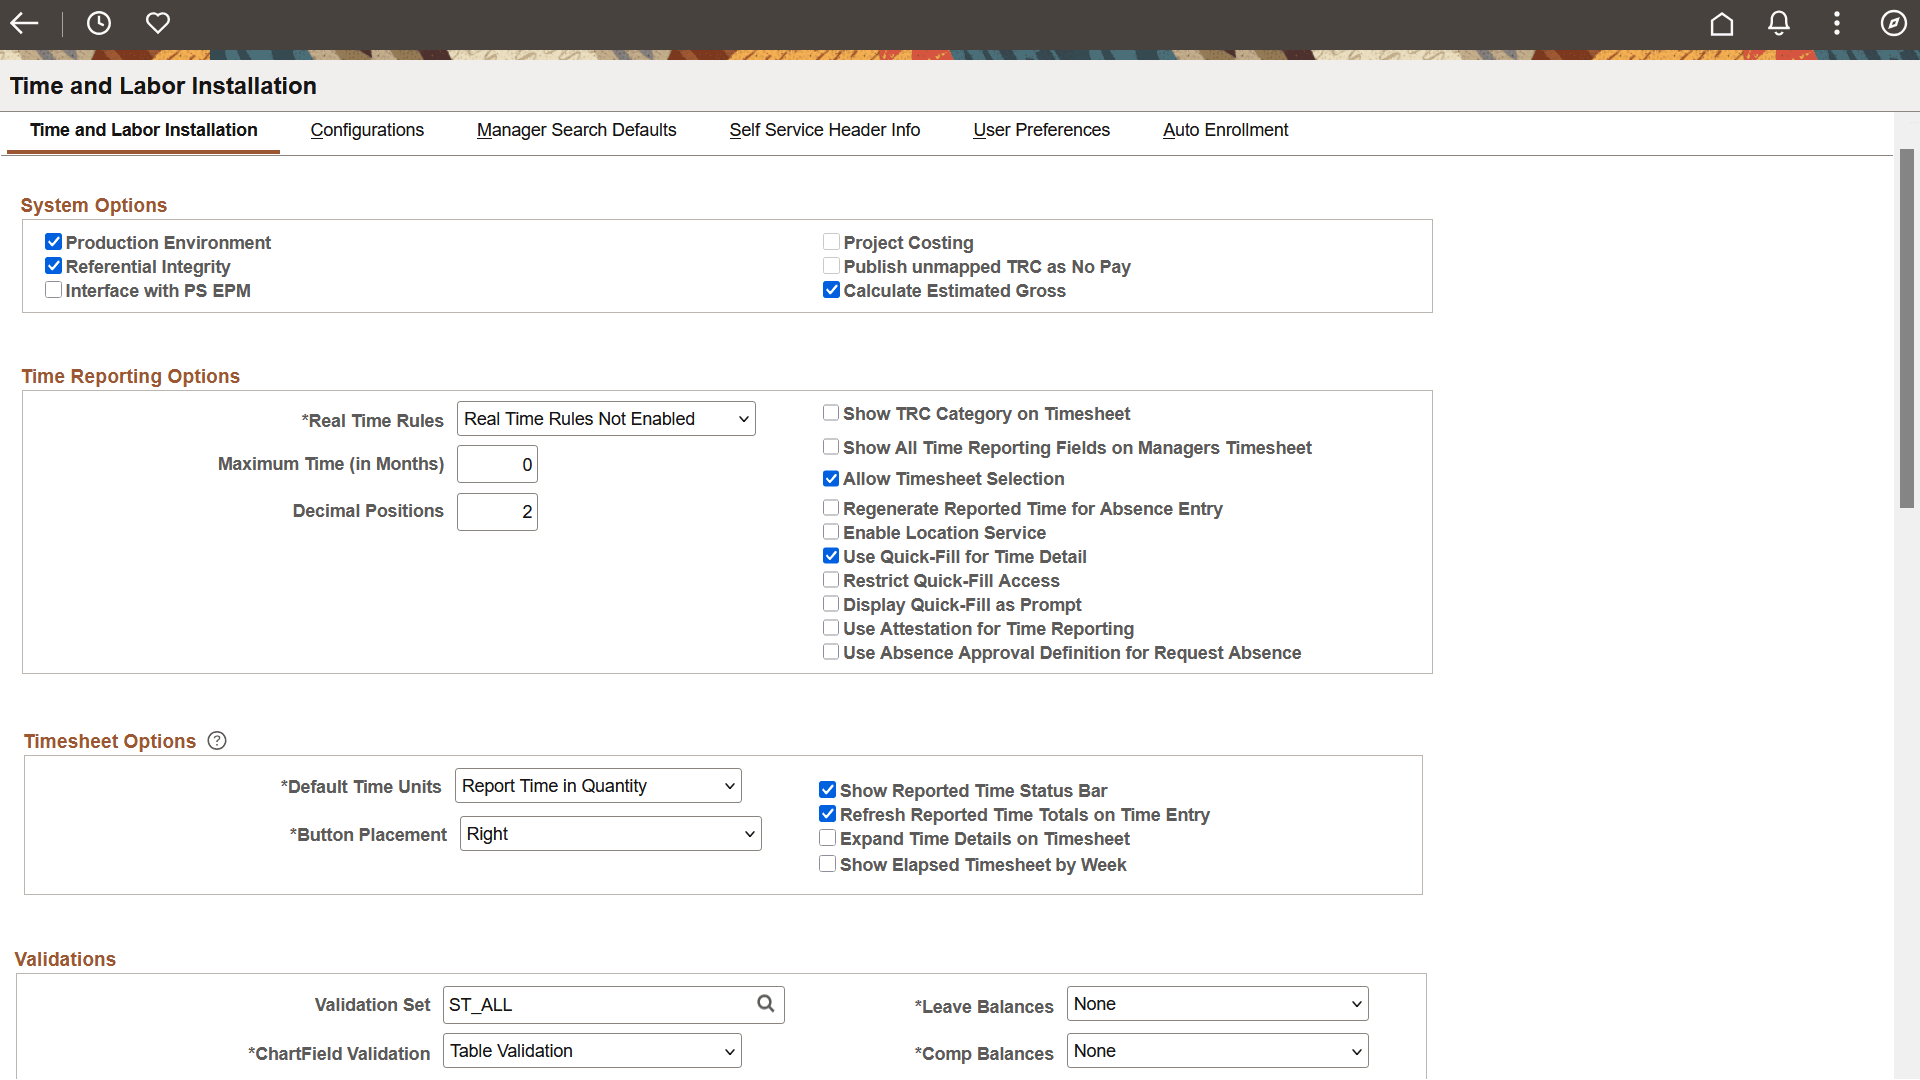Screen dimensions: 1920x1080
Task: Click the back arrow icon
Action: click(24, 23)
